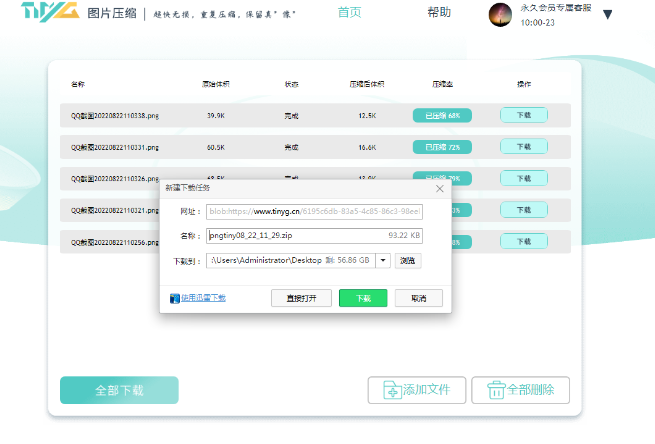Viewport: 655px width, 444px height.
Task: Click the 已压缩 72% ratio badge
Action: click(442, 147)
